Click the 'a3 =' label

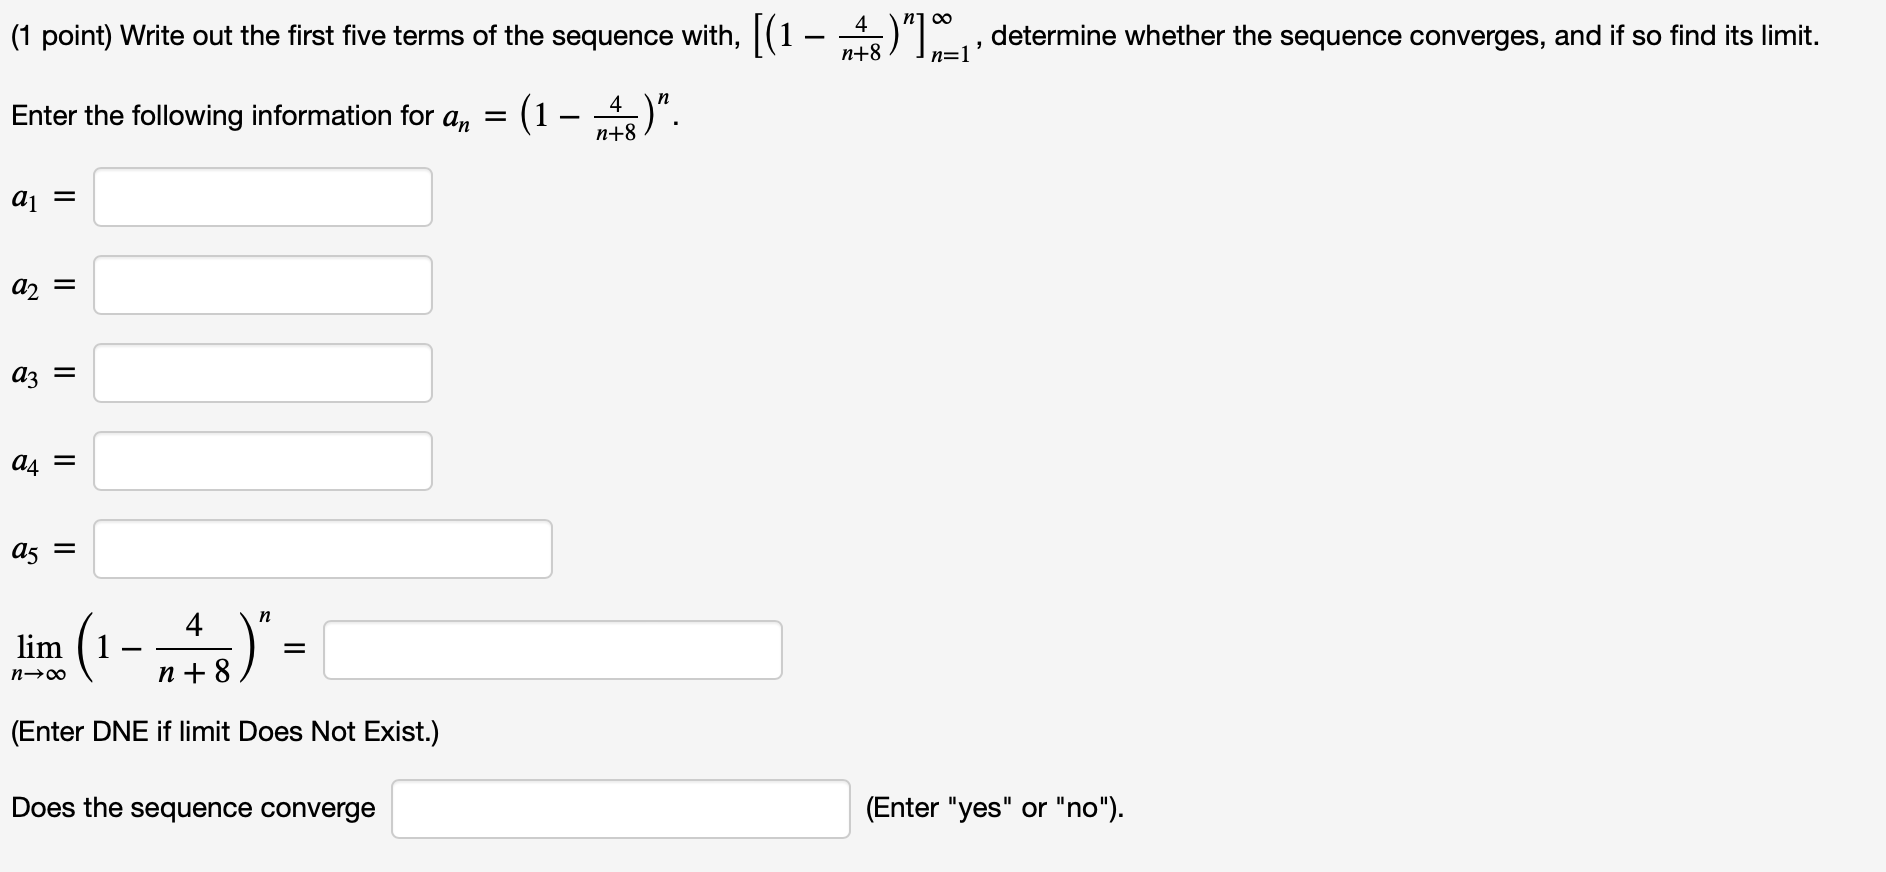pos(43,374)
